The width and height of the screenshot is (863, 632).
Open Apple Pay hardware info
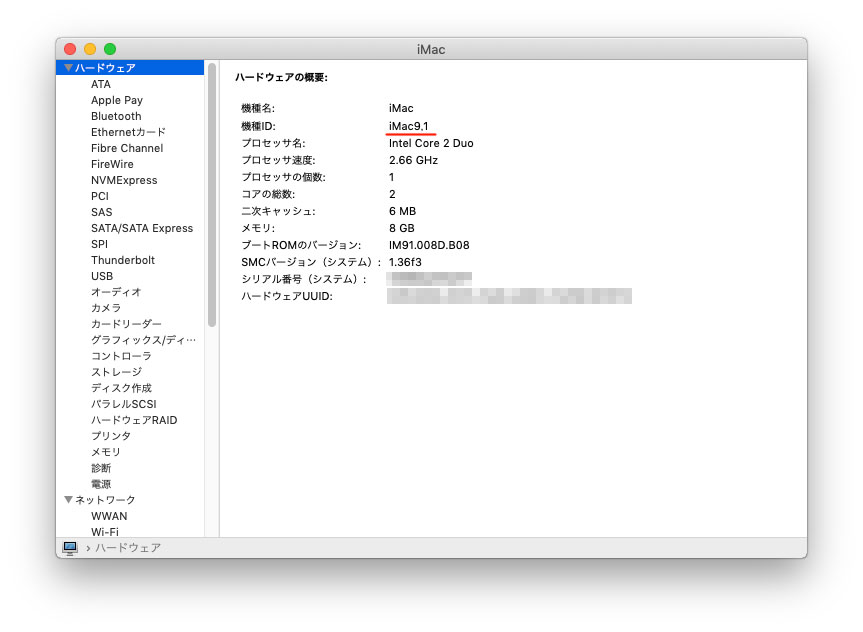coord(117,100)
